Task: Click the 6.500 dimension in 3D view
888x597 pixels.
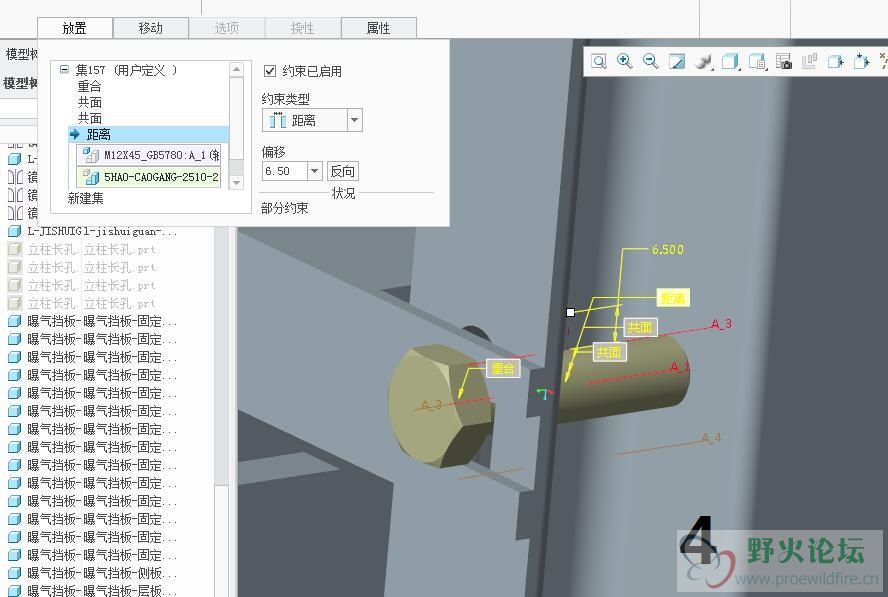Action: coord(668,249)
